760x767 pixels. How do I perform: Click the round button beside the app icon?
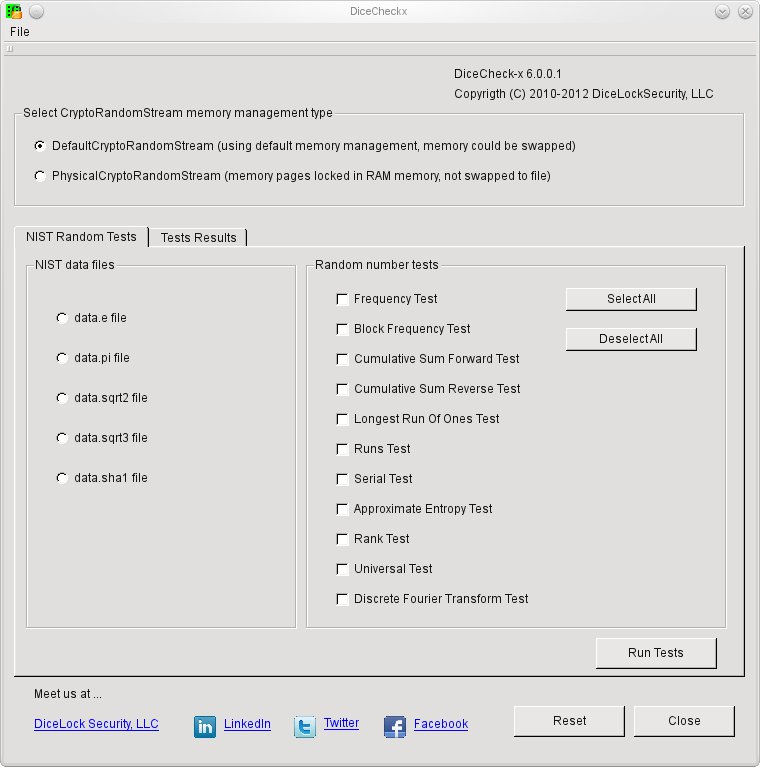(x=37, y=11)
